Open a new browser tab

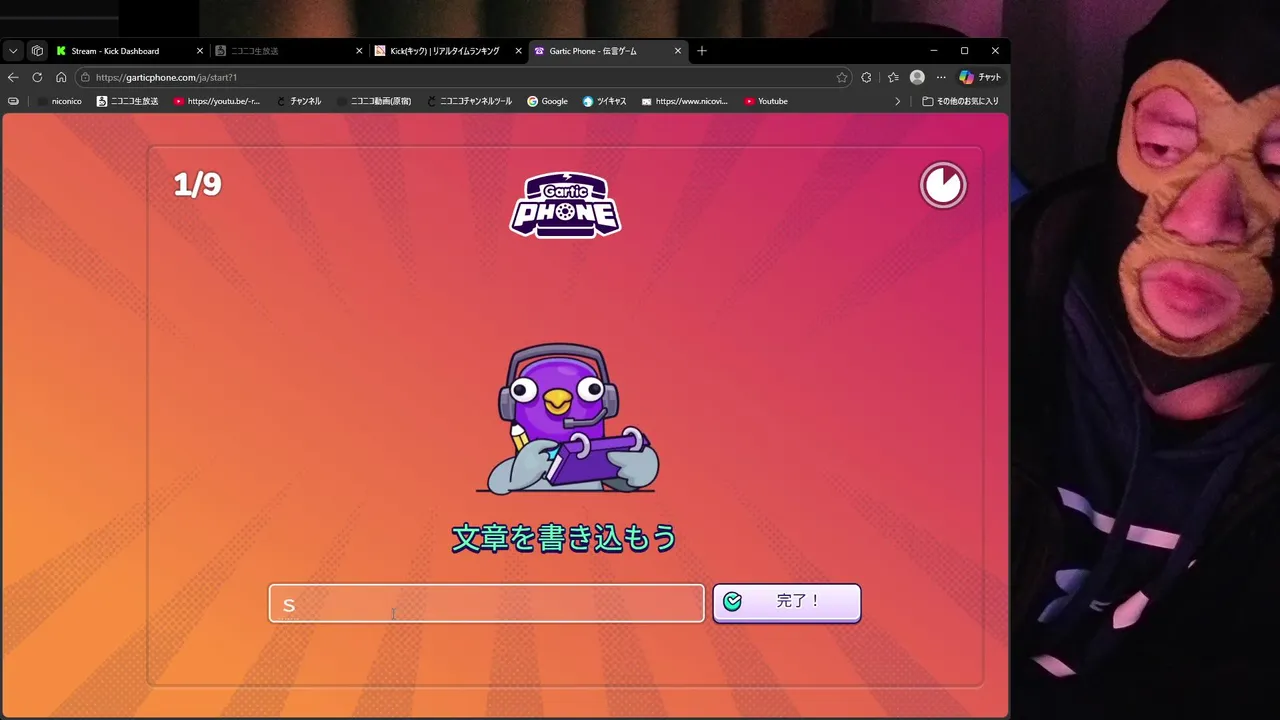pos(702,51)
